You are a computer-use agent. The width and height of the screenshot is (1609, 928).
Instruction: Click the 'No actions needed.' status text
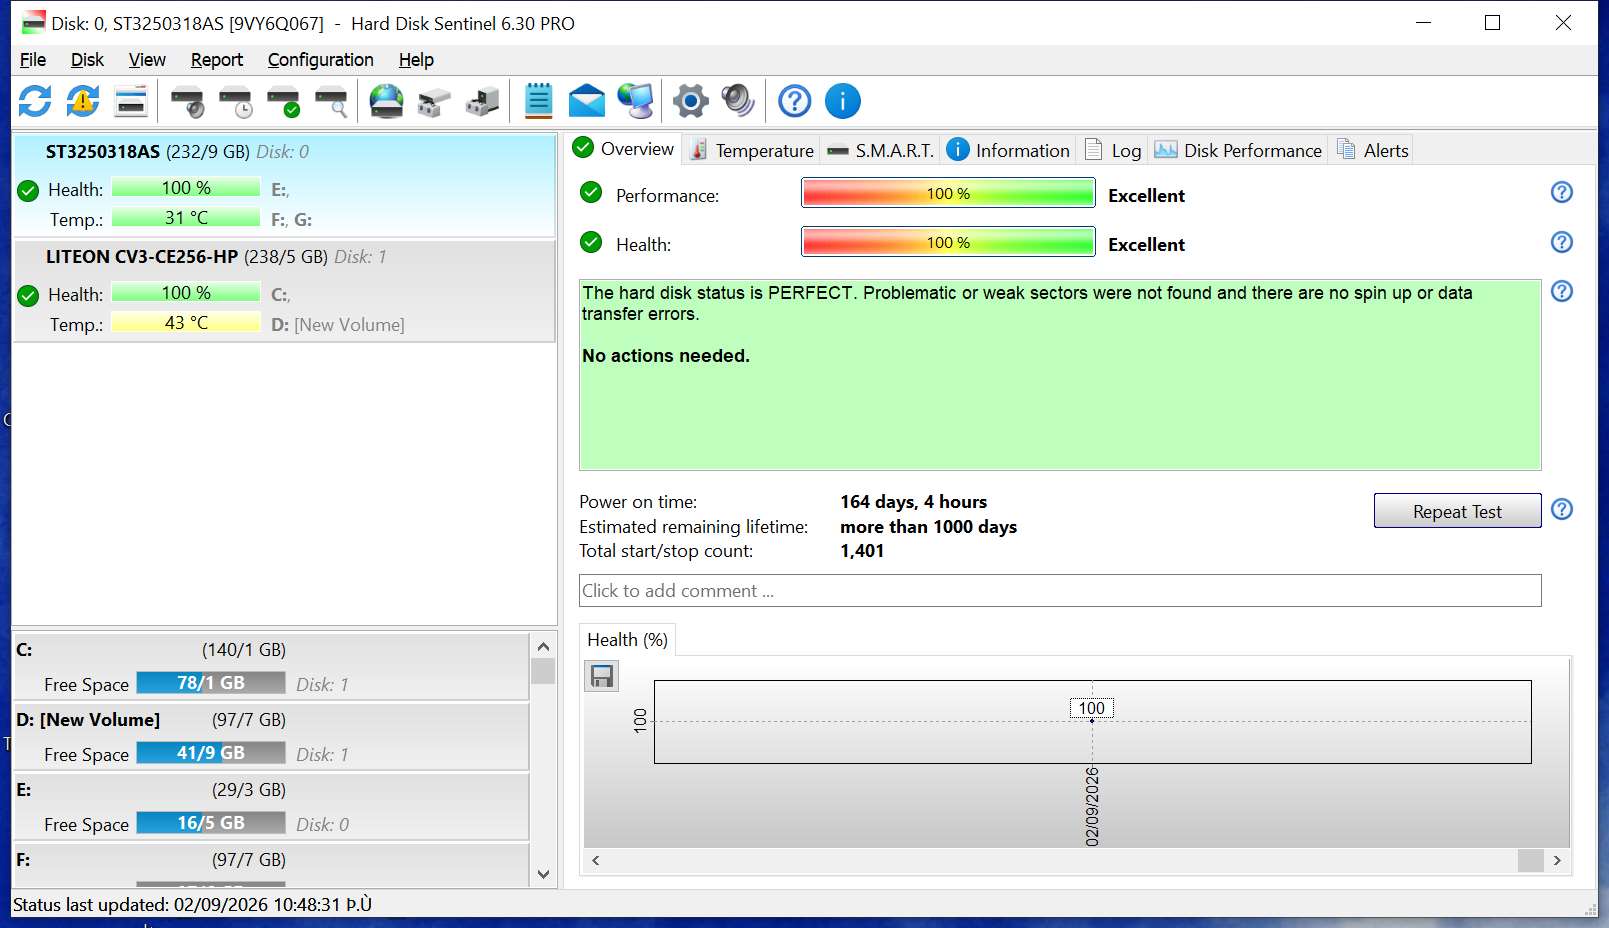(666, 356)
